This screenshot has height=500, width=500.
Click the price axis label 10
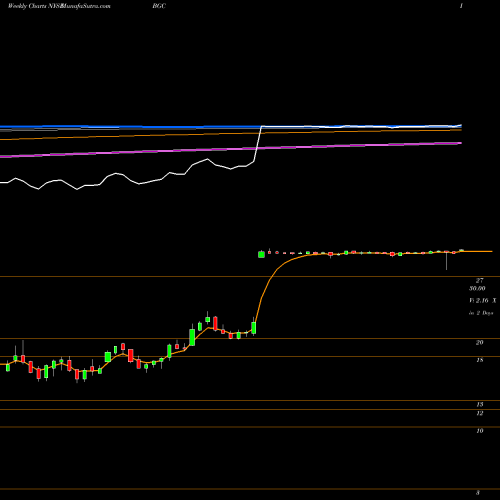click(479, 431)
